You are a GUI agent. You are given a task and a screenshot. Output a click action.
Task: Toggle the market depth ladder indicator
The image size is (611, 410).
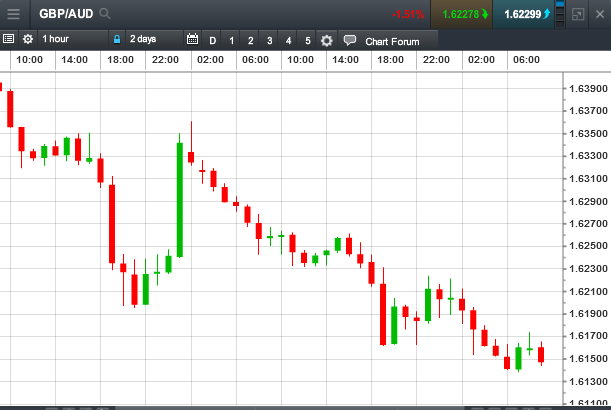(x=560, y=14)
